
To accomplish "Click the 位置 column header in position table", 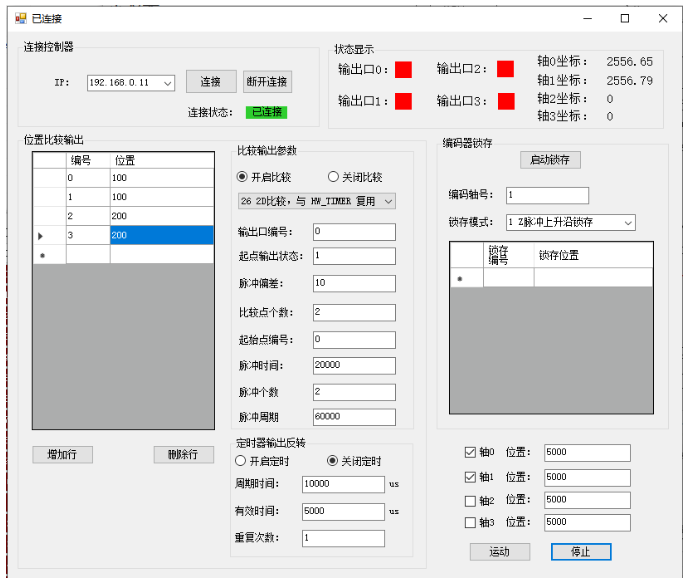I will 162,161.
